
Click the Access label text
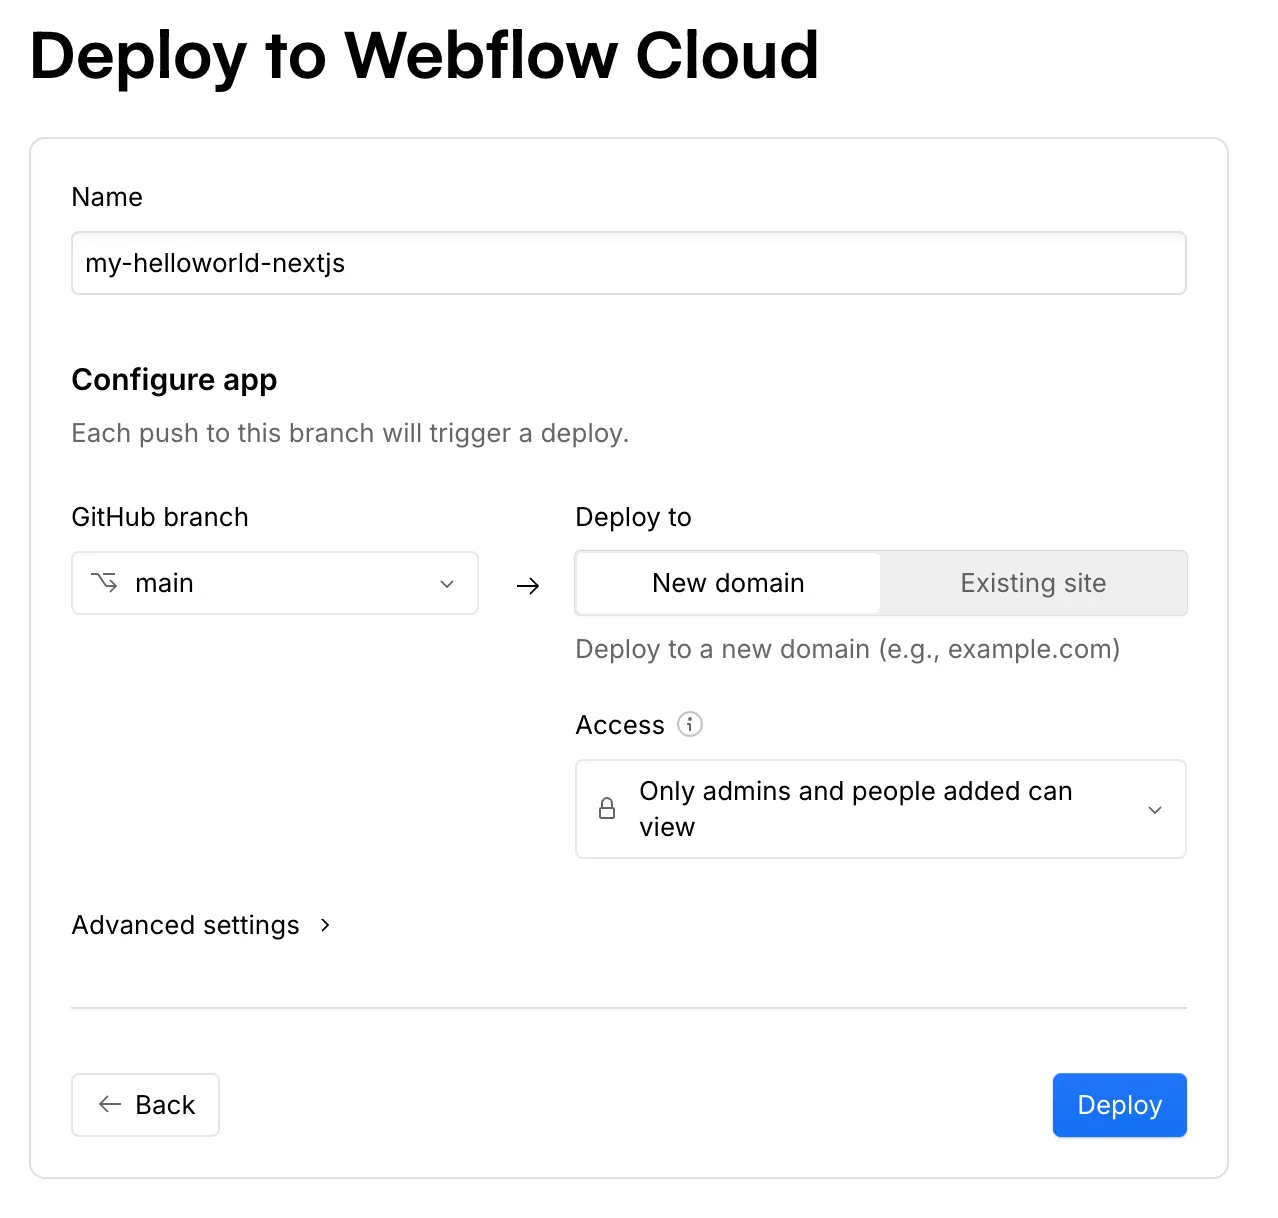point(620,725)
